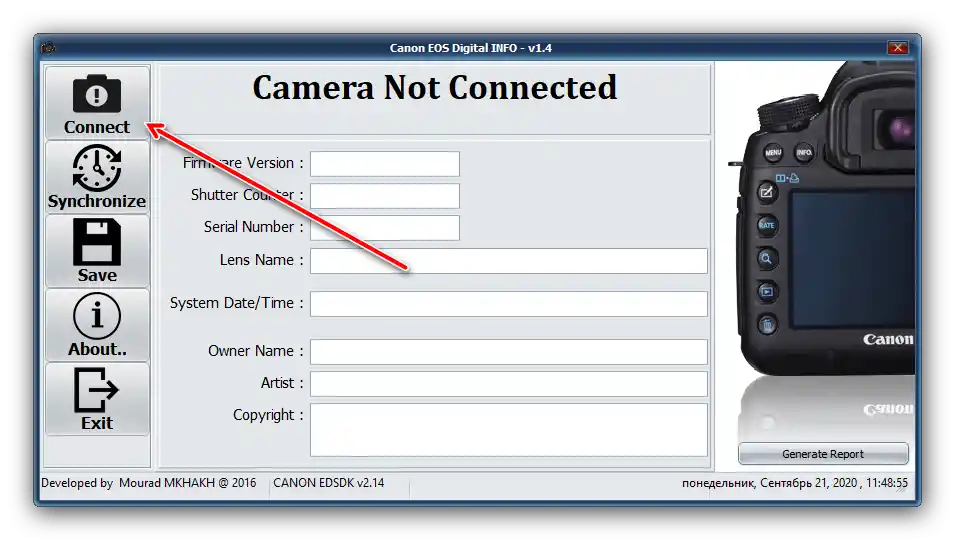Click the 'Firmware Version :' label
The image size is (955, 540).
[242, 163]
